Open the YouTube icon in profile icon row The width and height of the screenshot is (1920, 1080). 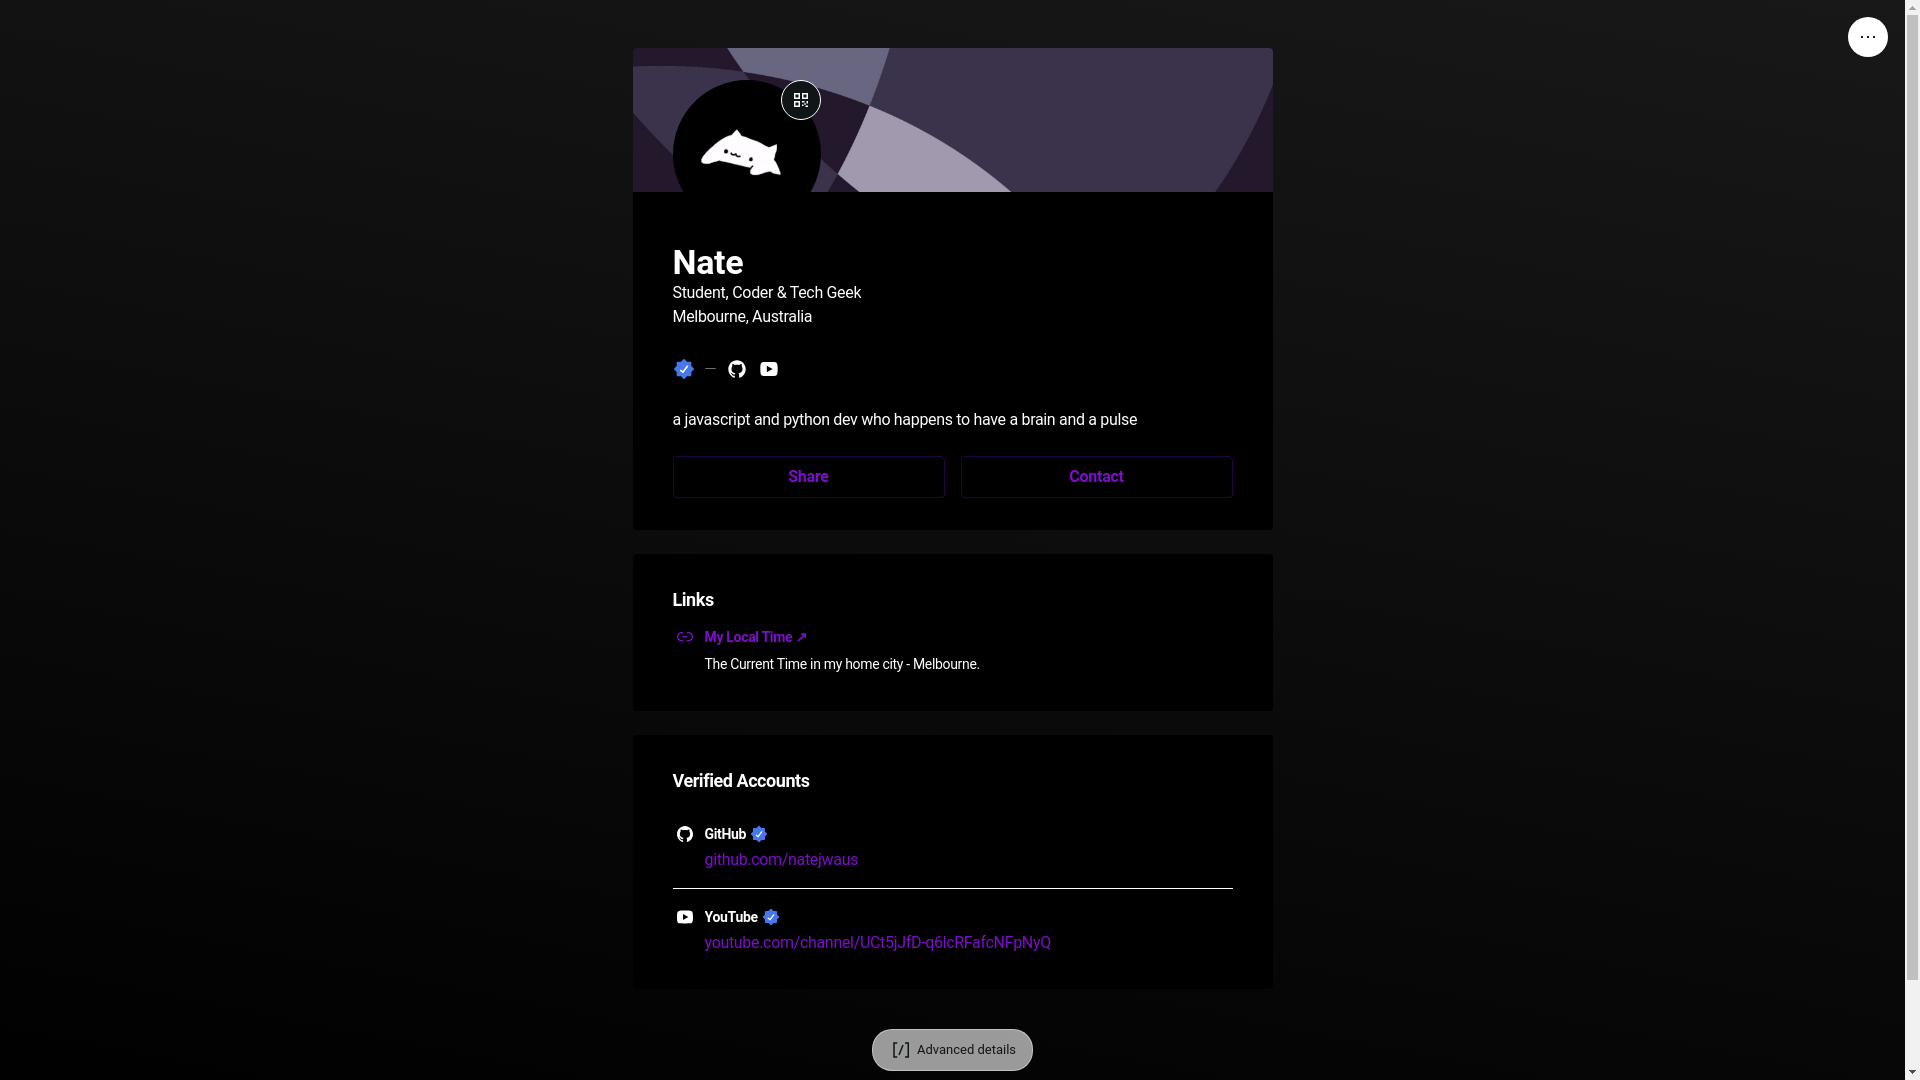tap(769, 369)
